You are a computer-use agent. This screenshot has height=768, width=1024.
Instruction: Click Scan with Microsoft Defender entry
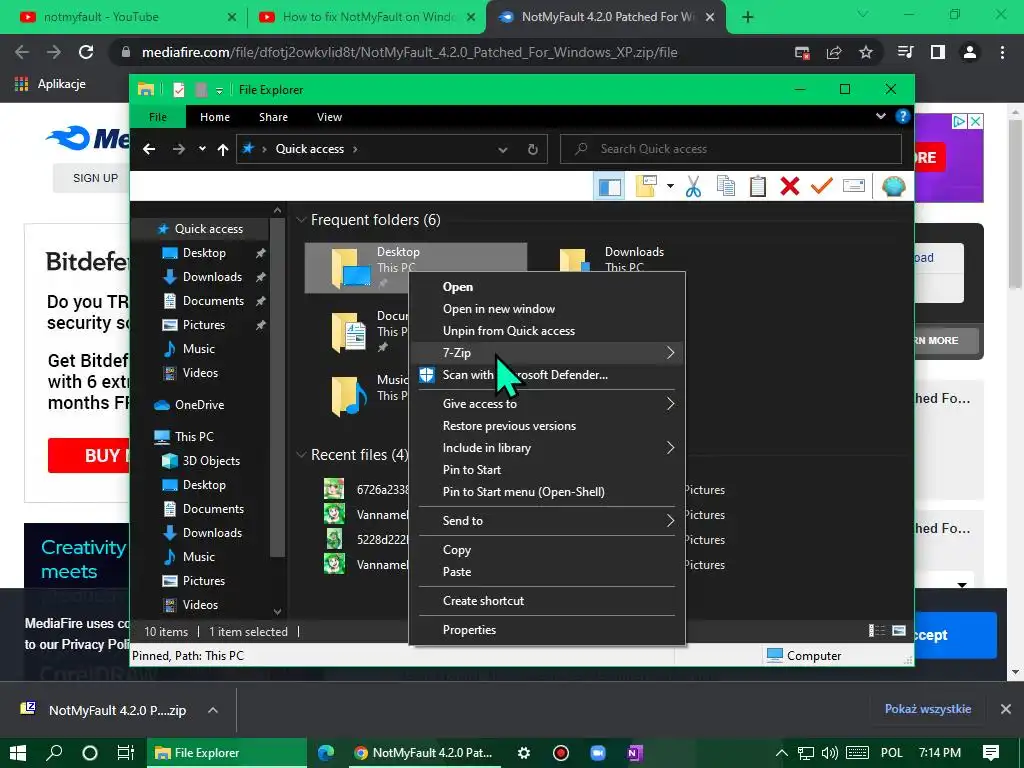[x=547, y=375]
